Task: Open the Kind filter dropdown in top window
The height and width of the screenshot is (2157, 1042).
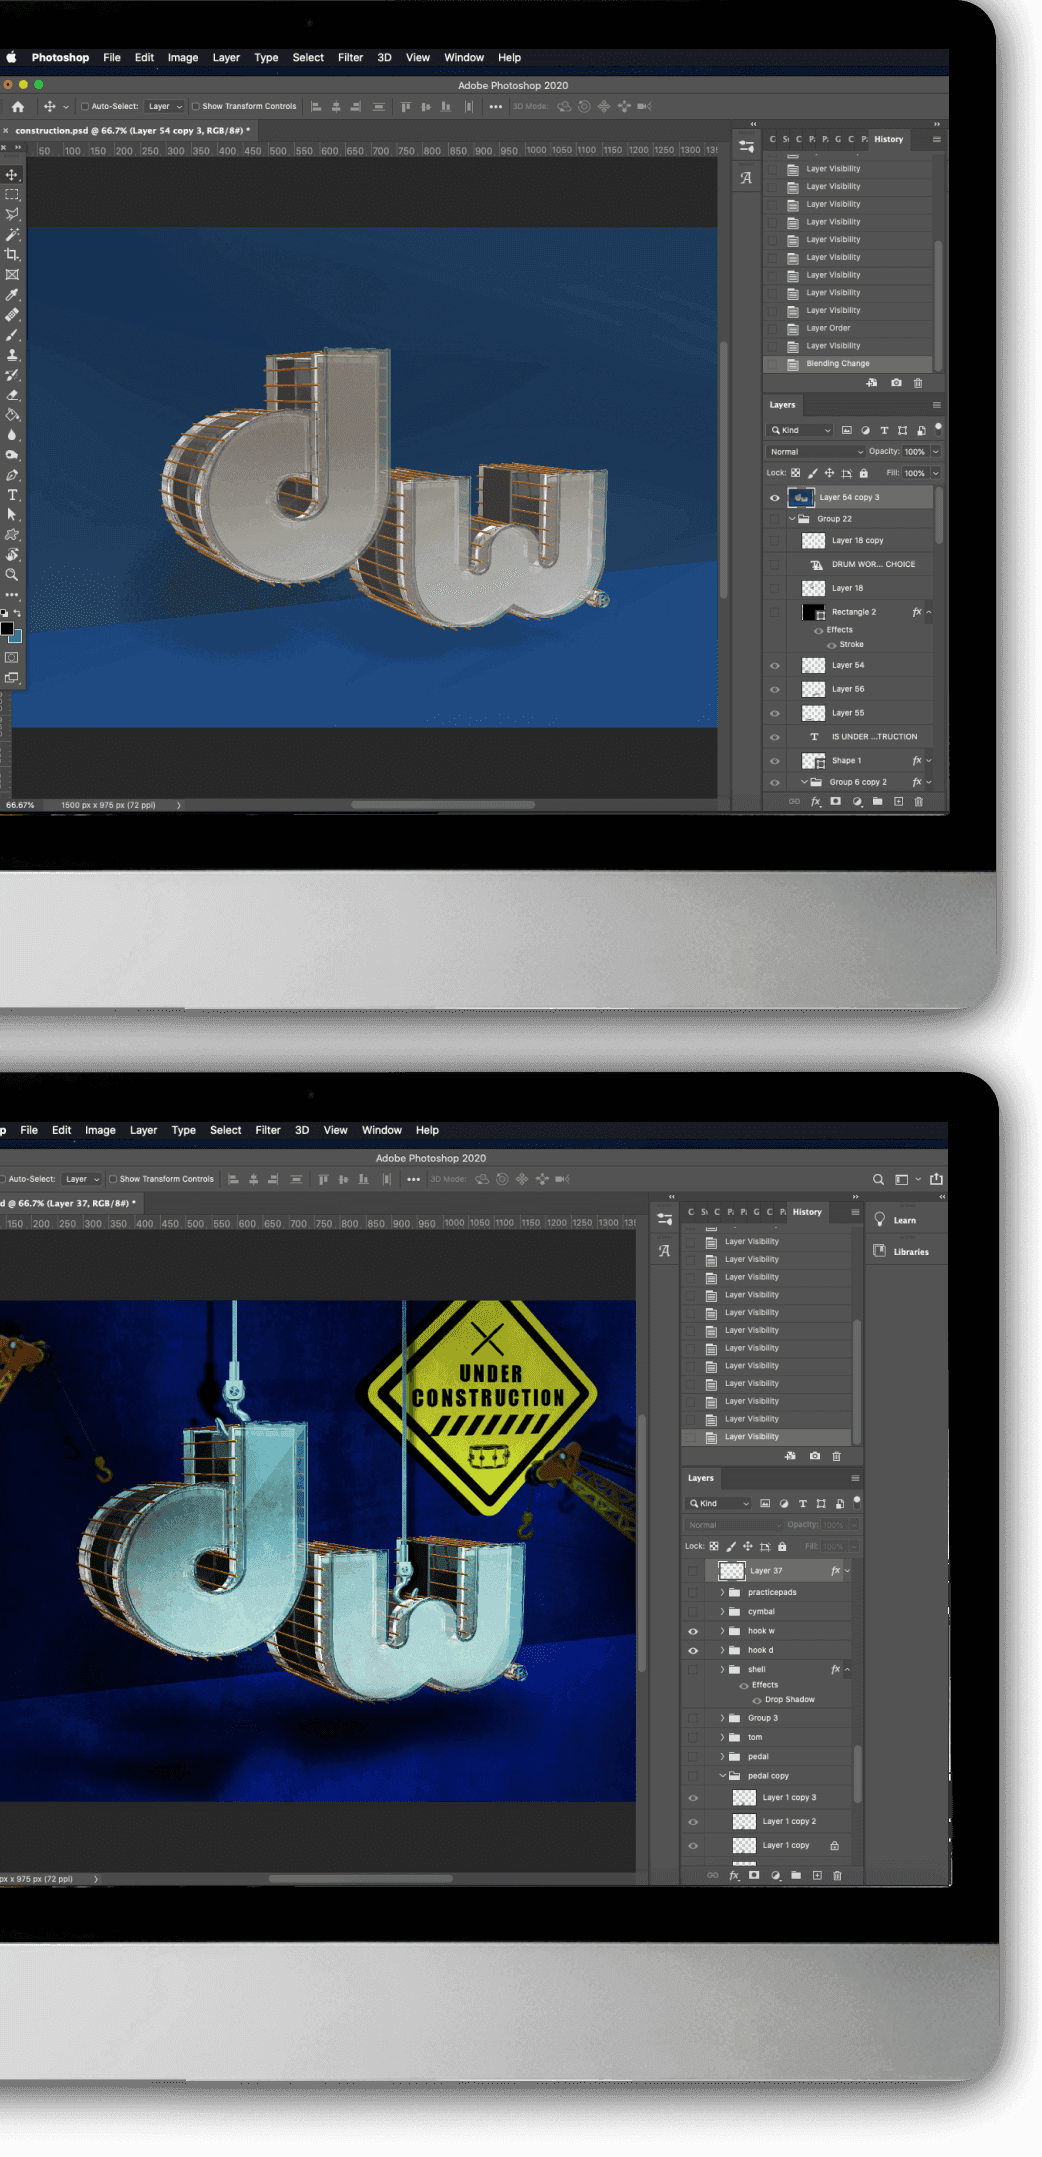Action: pos(800,430)
